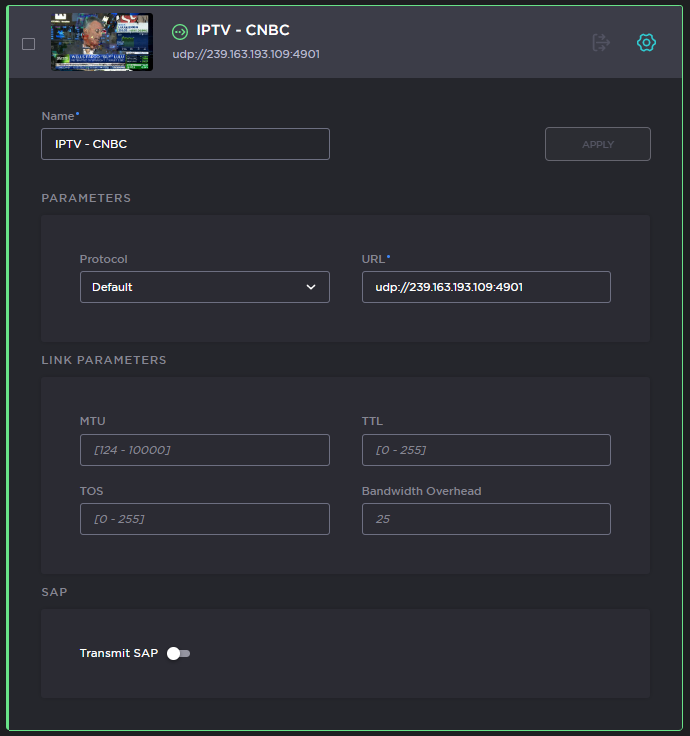Click the LINK PARAMETERS section heading
690x736 pixels.
coord(104,360)
